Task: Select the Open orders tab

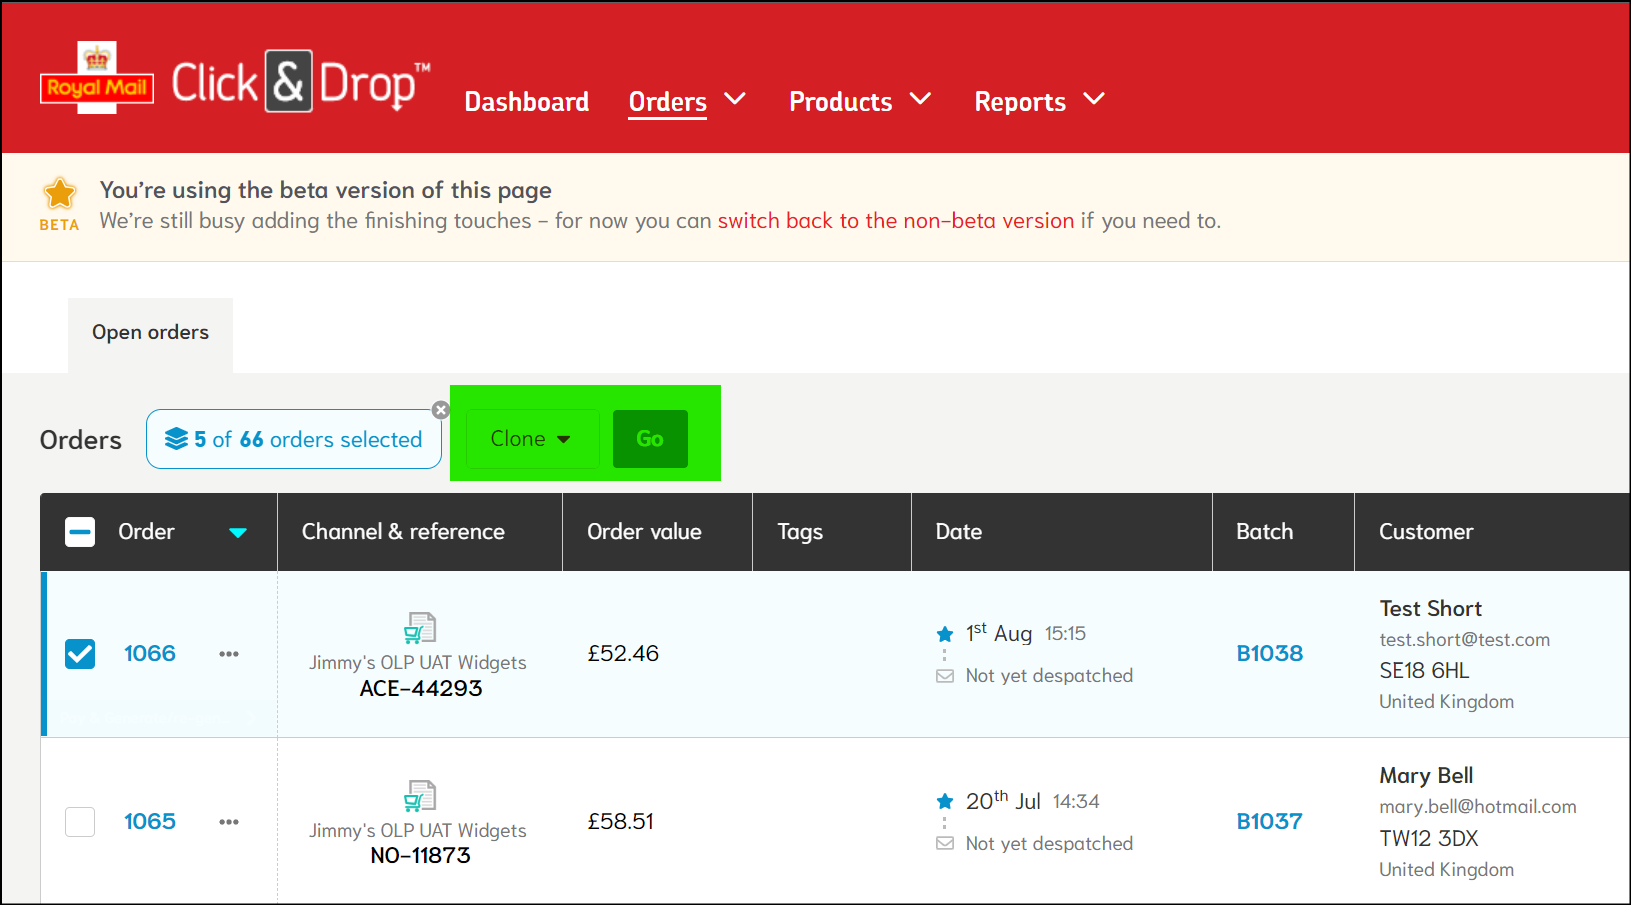Action: [150, 333]
